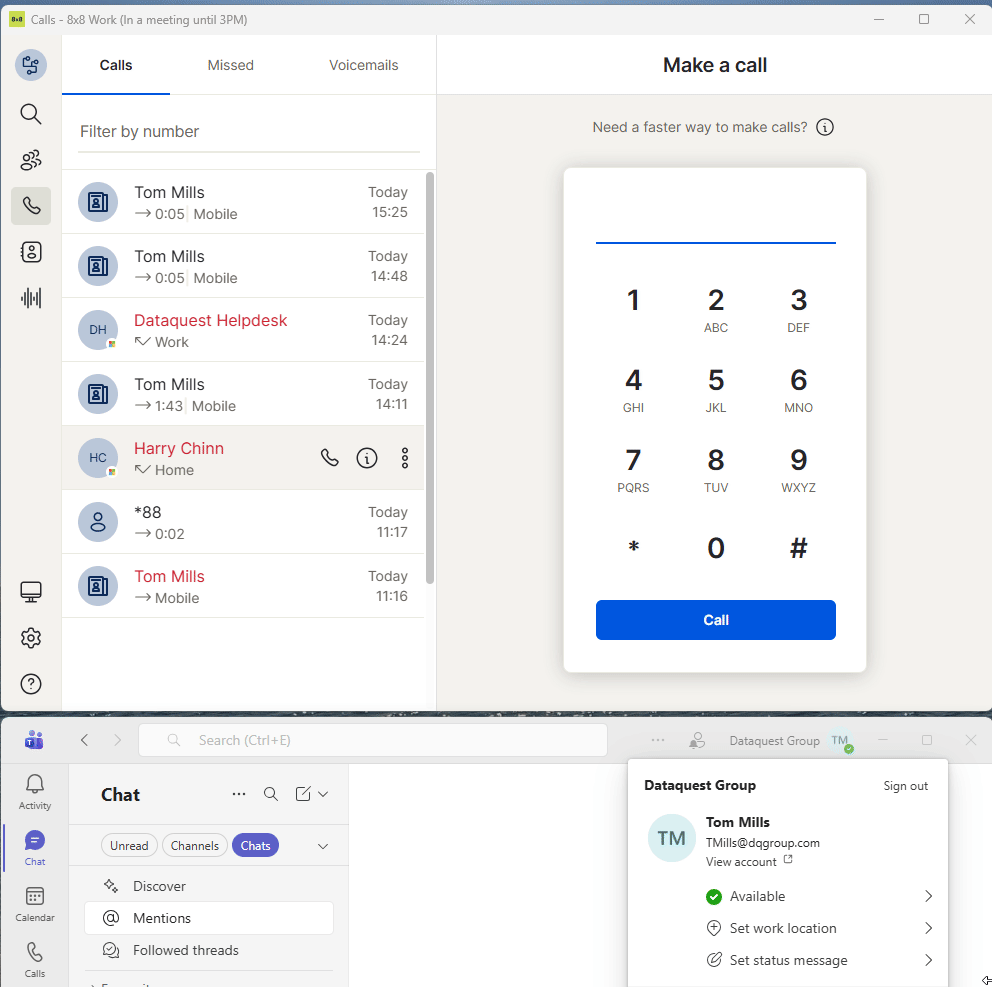Viewport: 992px width, 987px height.
Task: Search within Teams chat list
Action: click(x=271, y=794)
